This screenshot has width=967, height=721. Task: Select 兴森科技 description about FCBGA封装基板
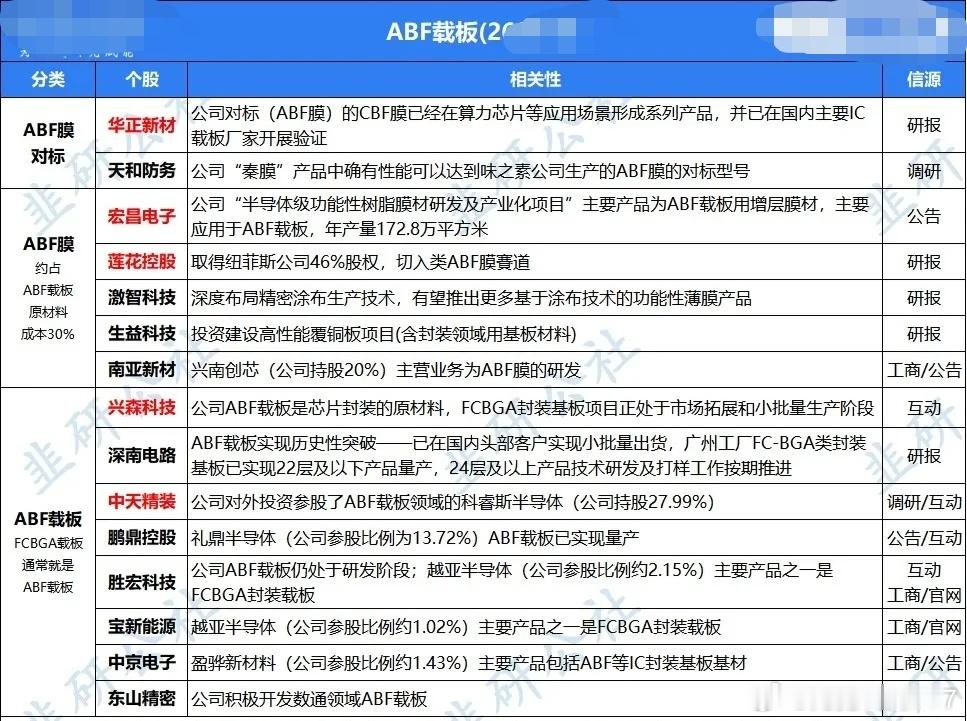(532, 408)
